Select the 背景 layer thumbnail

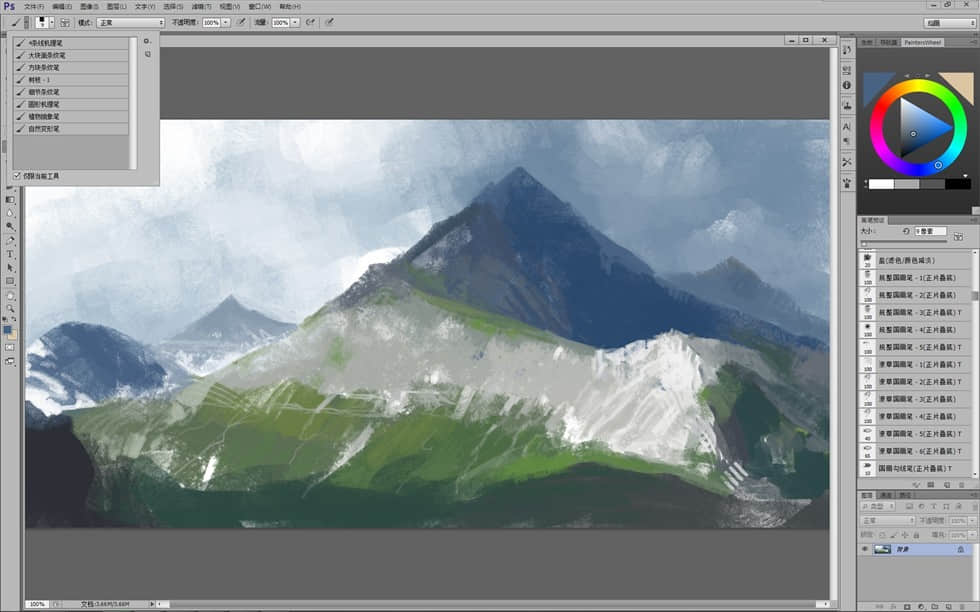coord(882,549)
